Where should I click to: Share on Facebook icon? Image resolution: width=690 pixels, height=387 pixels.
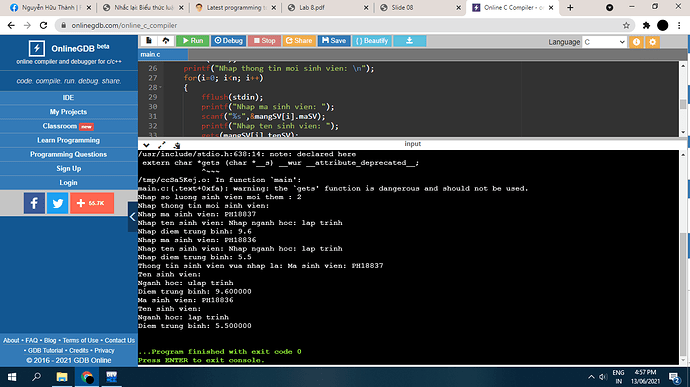pyautogui.click(x=34, y=203)
